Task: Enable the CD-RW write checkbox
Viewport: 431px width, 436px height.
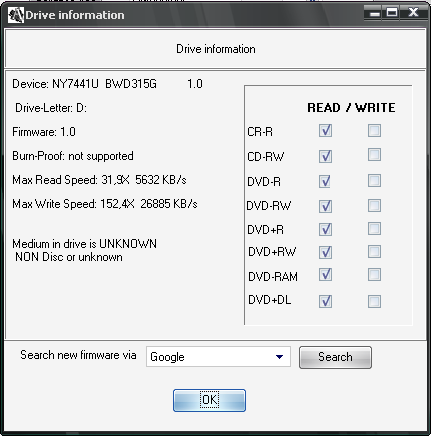Action: tap(374, 155)
